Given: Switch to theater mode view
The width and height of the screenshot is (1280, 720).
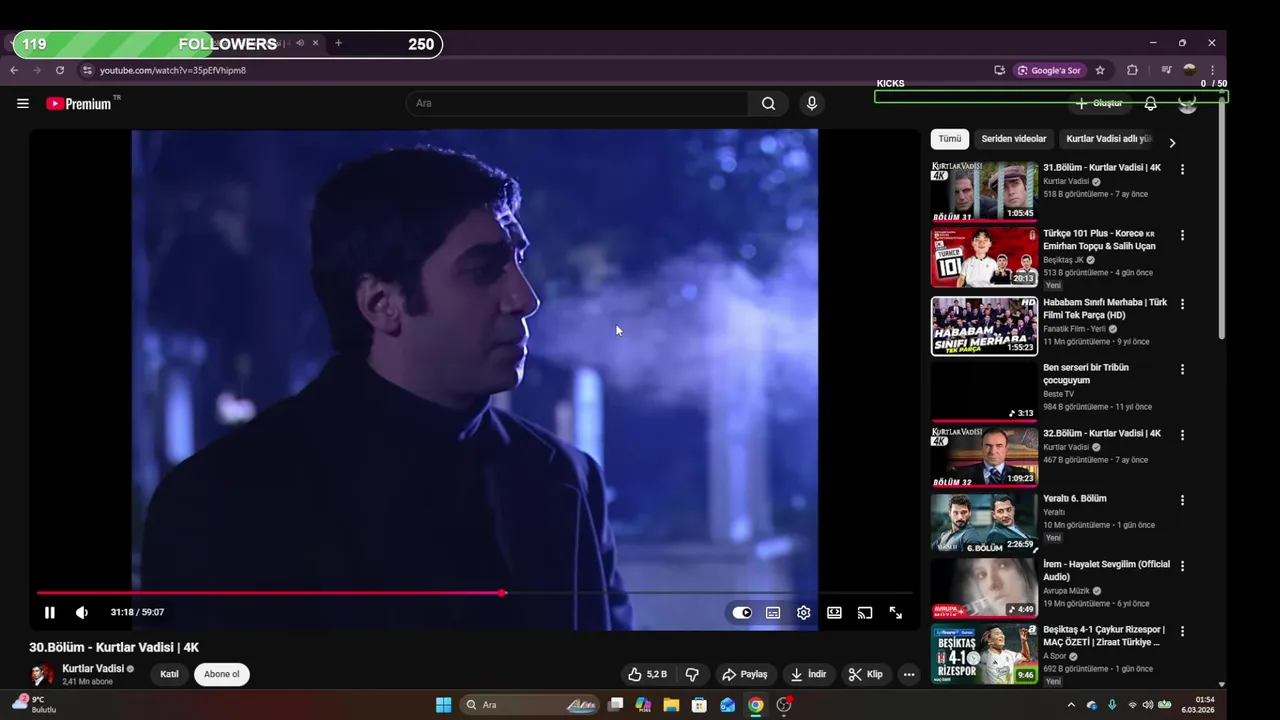Looking at the screenshot, I should click(834, 613).
